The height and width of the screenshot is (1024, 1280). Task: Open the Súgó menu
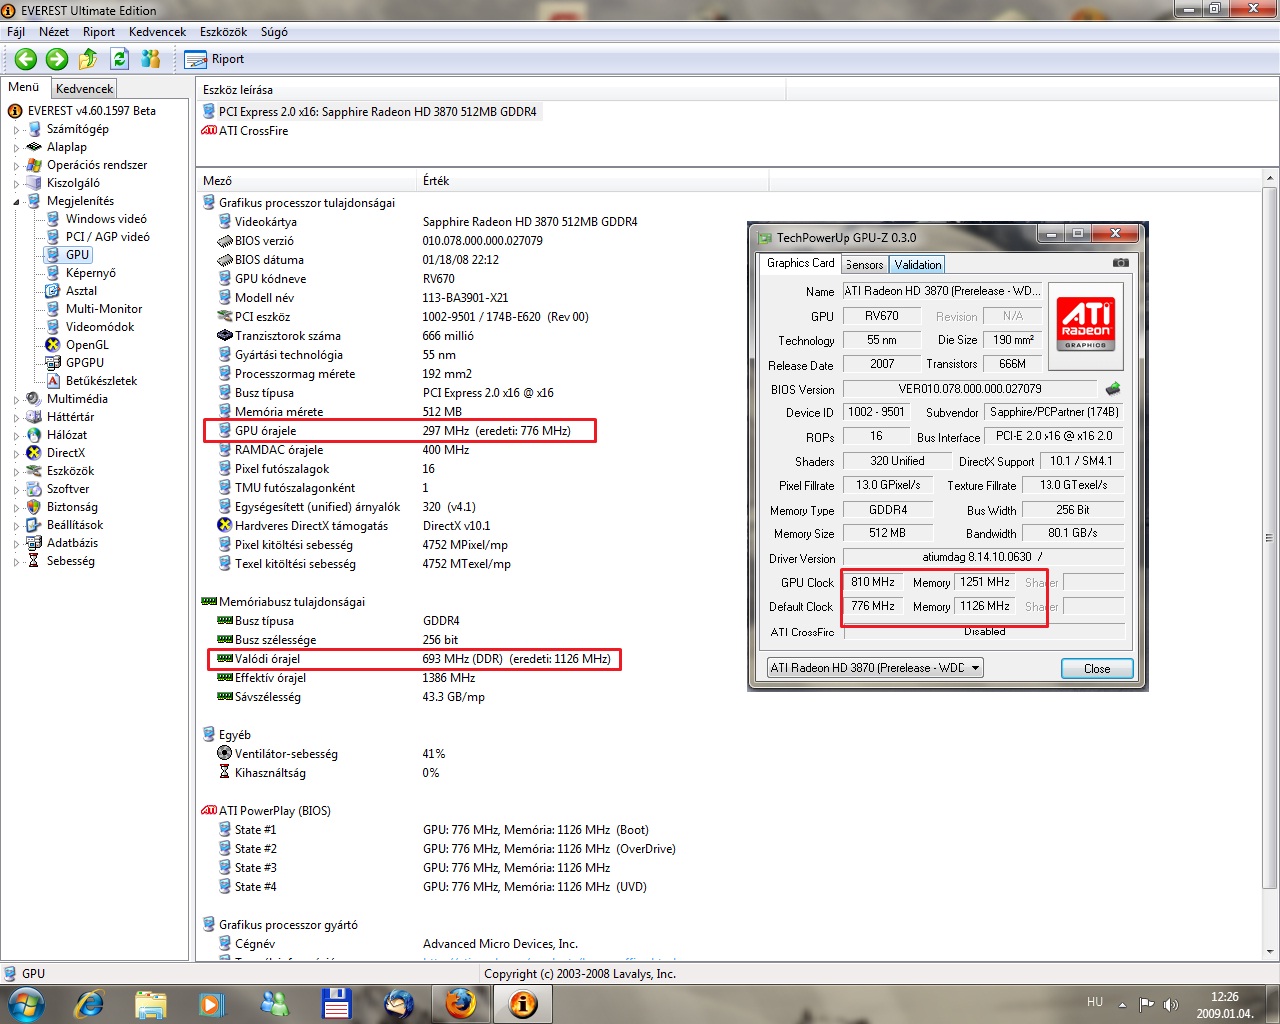tap(274, 32)
